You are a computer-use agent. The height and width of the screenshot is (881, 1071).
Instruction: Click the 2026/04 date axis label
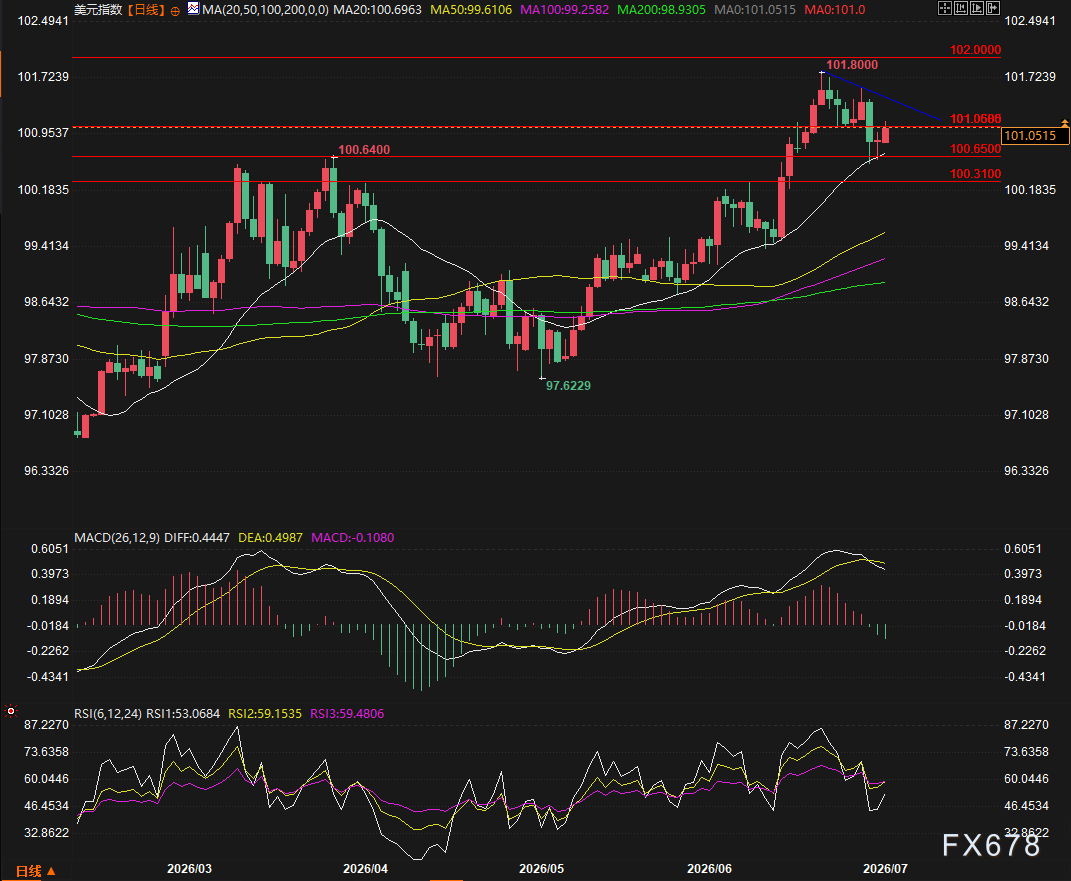point(365,869)
